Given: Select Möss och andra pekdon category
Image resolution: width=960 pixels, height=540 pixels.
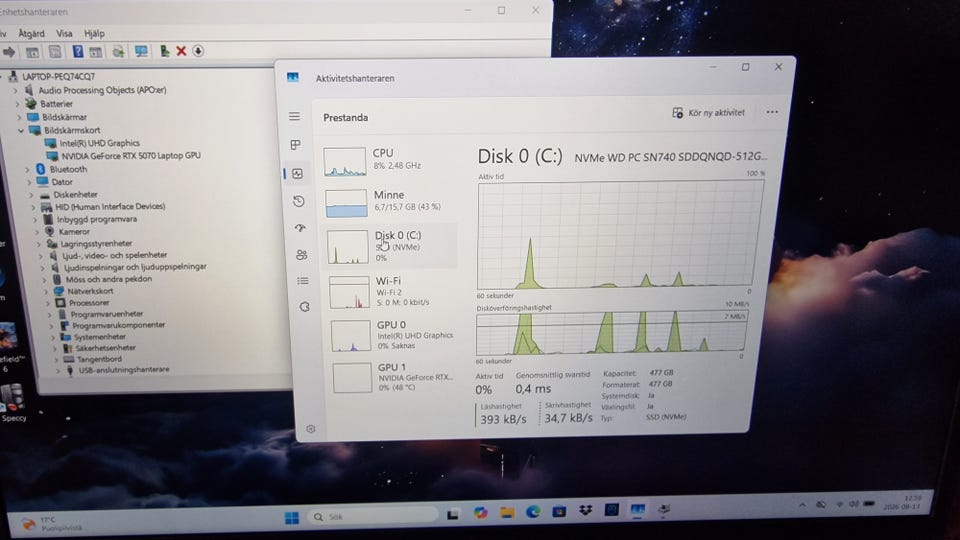Looking at the screenshot, I should (x=108, y=279).
